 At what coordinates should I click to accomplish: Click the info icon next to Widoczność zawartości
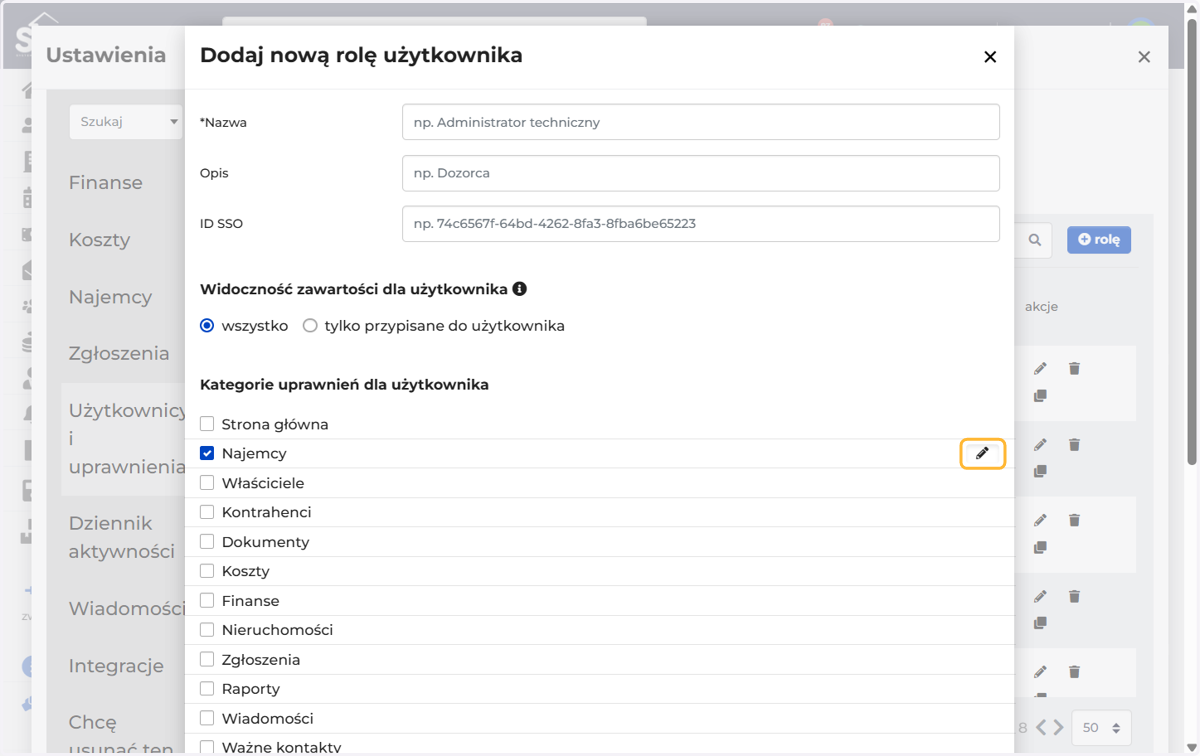[519, 289]
